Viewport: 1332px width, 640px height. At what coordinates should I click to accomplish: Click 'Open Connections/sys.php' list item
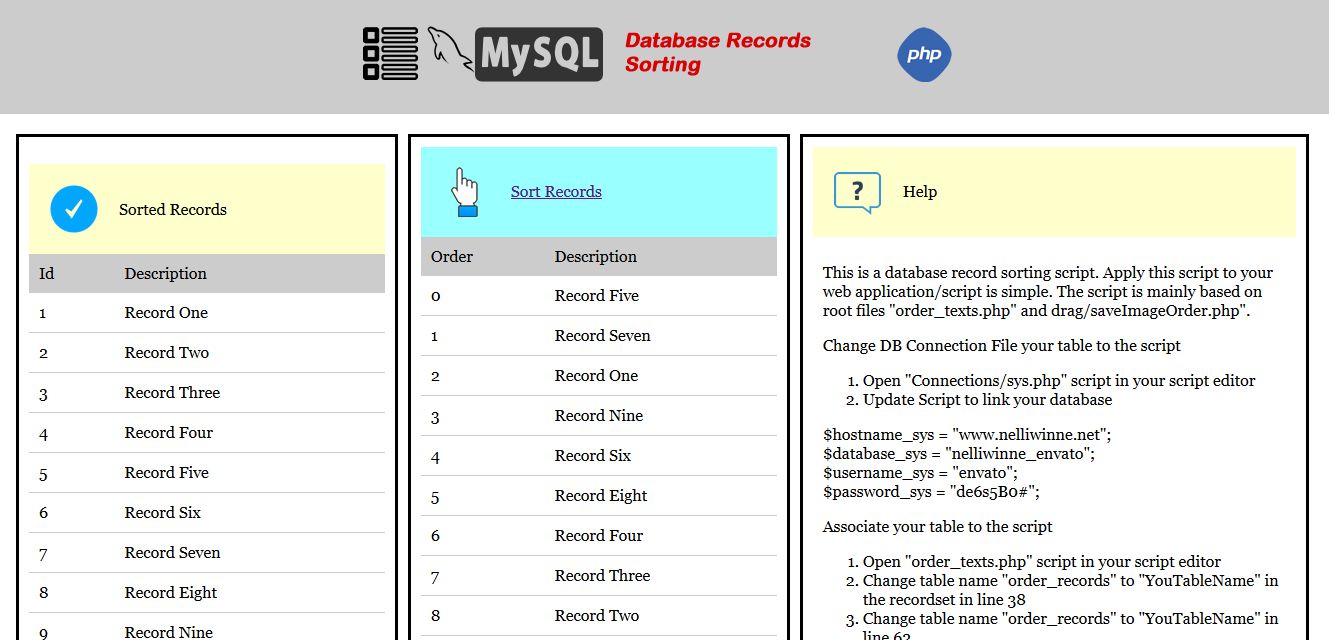1059,381
